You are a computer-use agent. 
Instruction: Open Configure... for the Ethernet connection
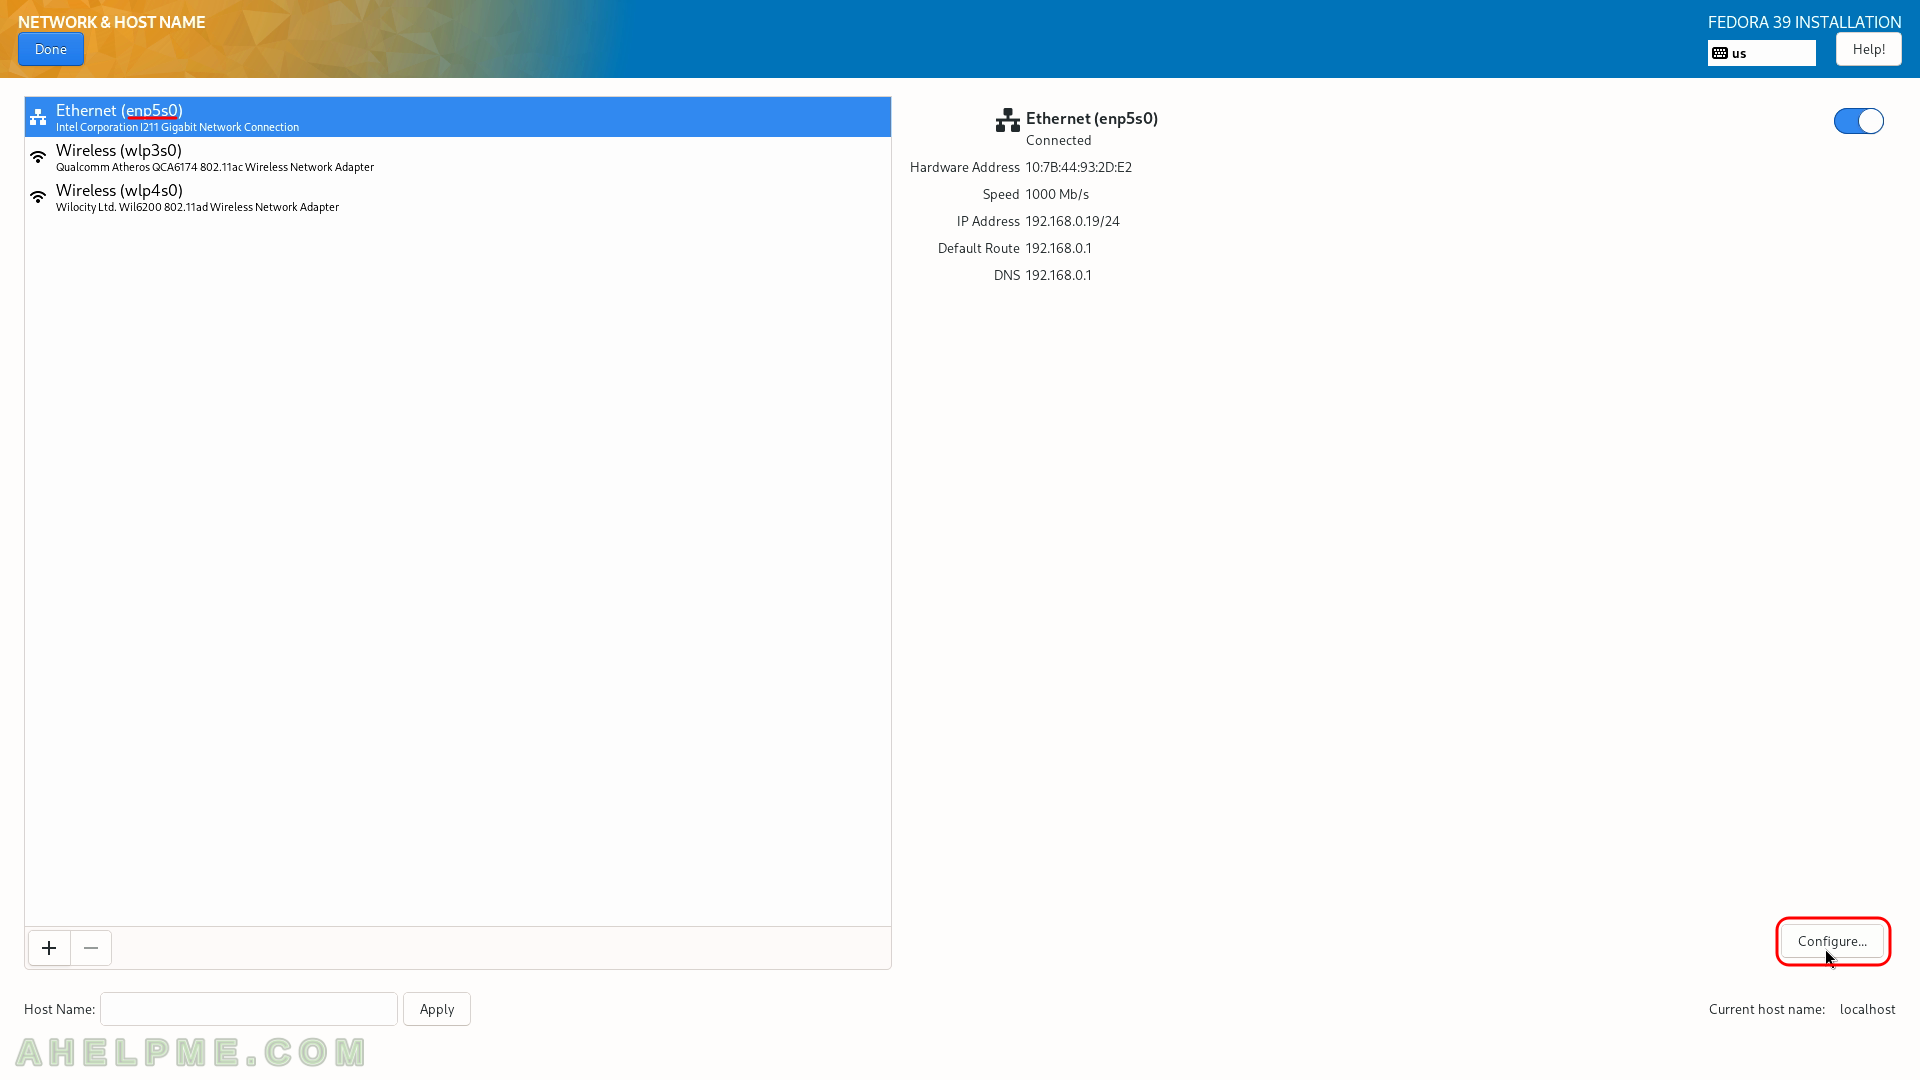pyautogui.click(x=1832, y=941)
